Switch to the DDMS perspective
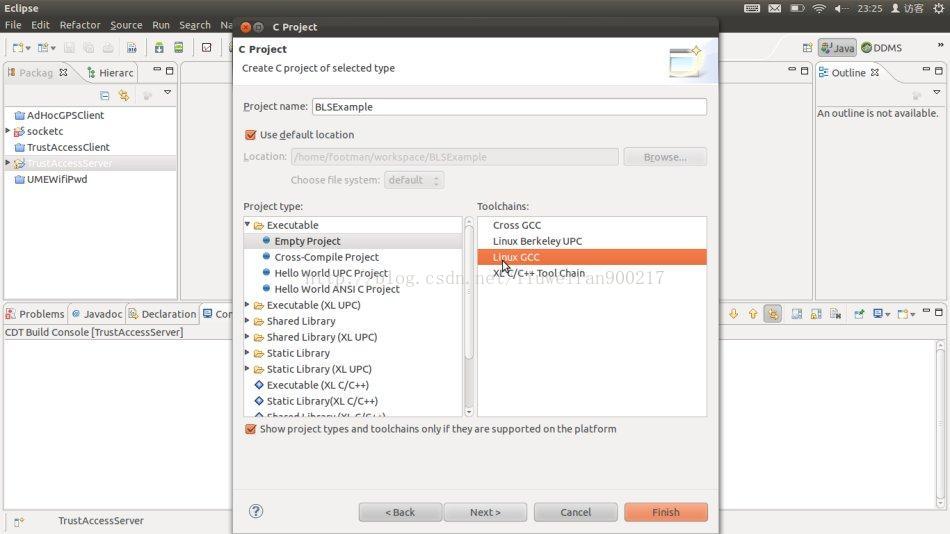 (x=882, y=48)
